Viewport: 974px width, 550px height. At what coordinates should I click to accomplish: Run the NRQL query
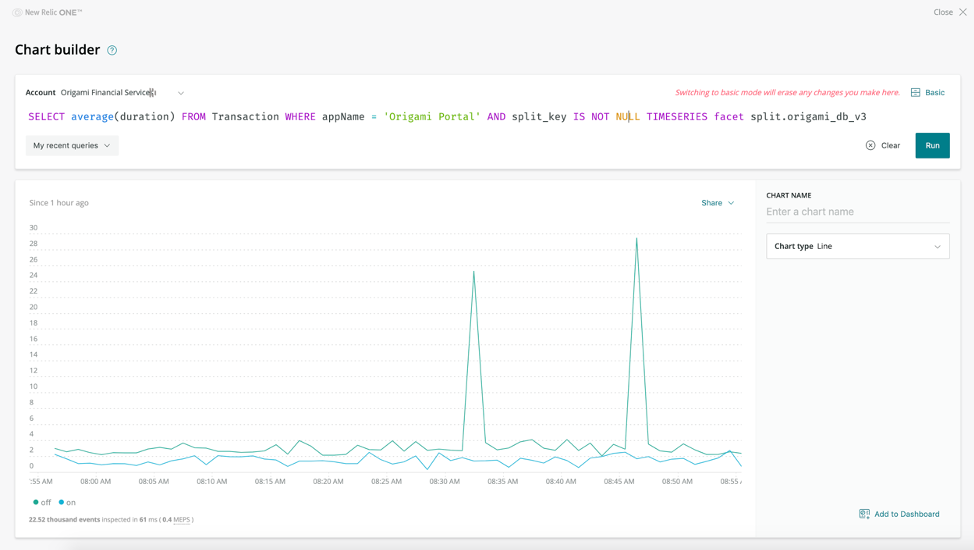[932, 145]
